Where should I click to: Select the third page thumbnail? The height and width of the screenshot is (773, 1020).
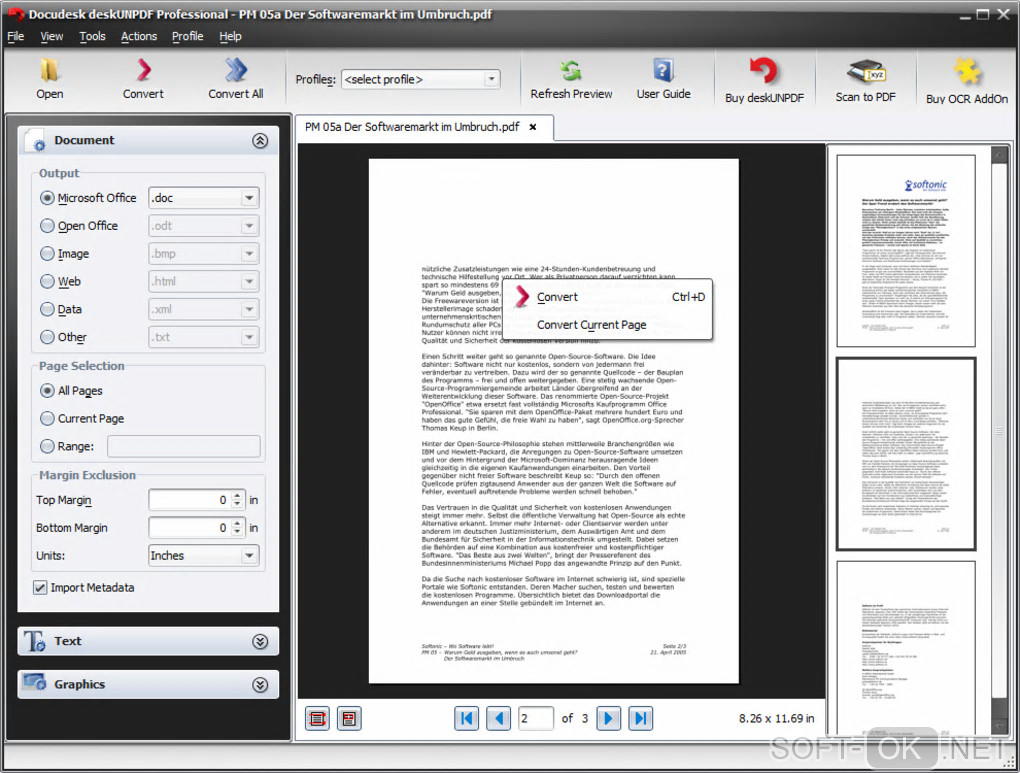coord(906,649)
